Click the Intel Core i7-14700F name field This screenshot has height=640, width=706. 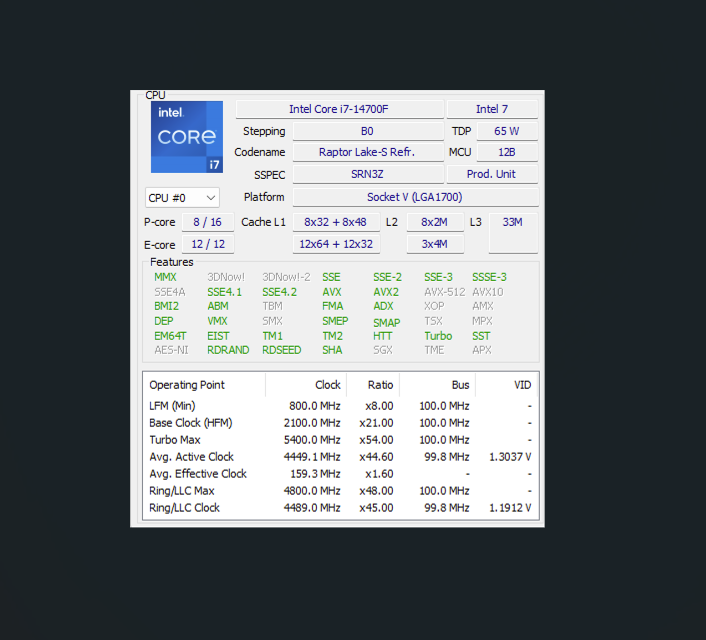(339, 109)
